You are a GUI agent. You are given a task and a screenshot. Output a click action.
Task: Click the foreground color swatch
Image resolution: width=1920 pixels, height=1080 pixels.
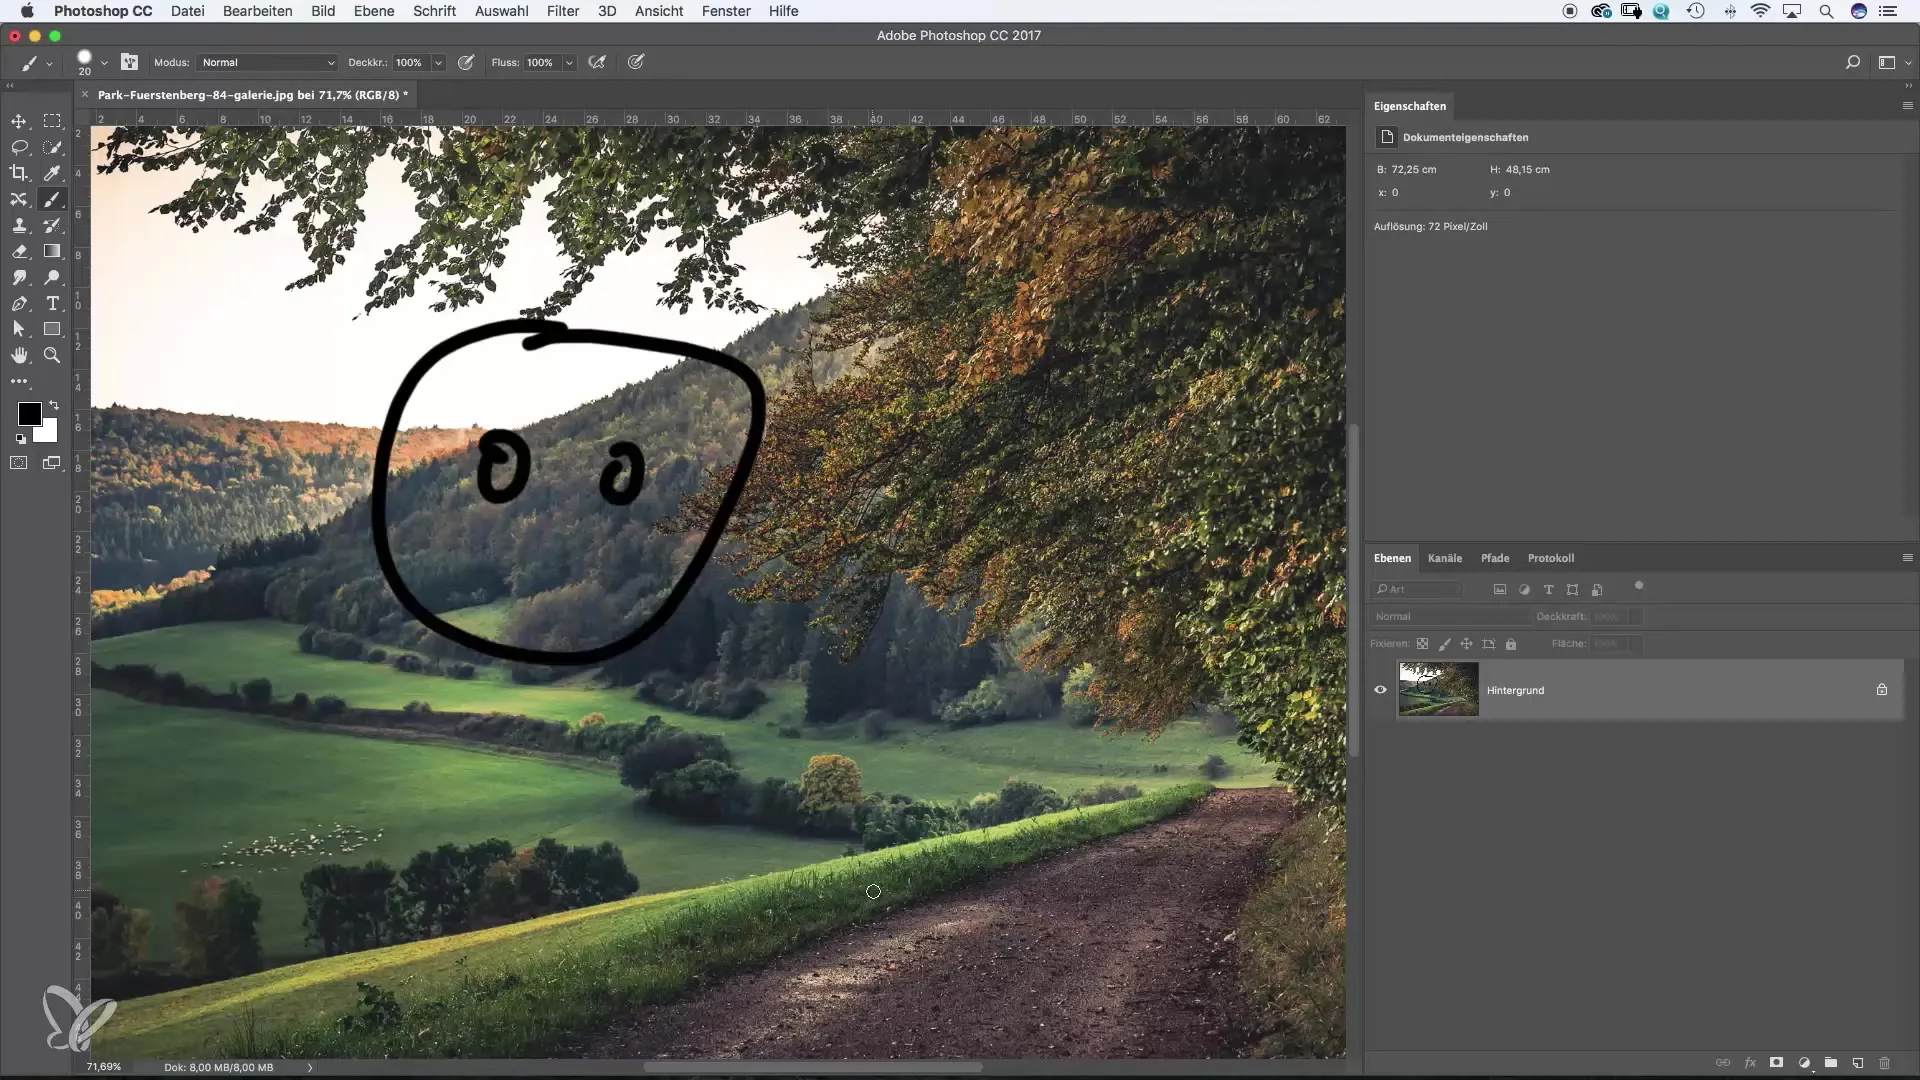point(29,413)
